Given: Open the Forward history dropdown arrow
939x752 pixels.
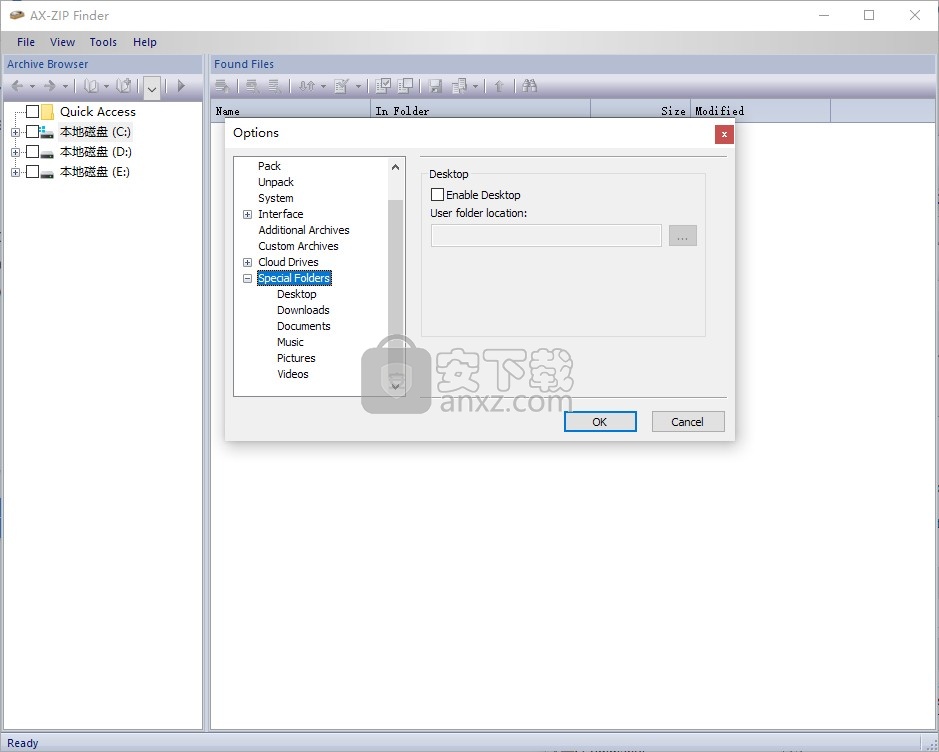Looking at the screenshot, I should pos(65,87).
